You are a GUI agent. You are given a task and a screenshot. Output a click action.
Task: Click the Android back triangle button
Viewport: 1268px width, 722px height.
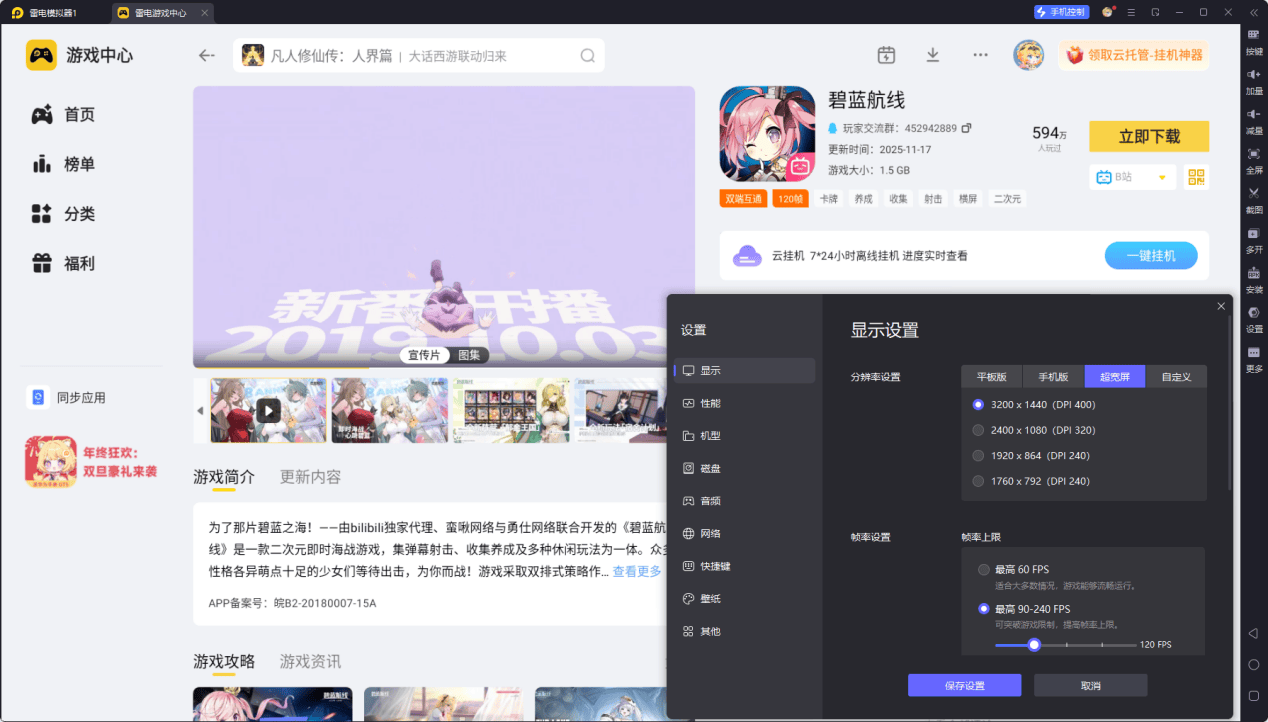[x=1253, y=634]
